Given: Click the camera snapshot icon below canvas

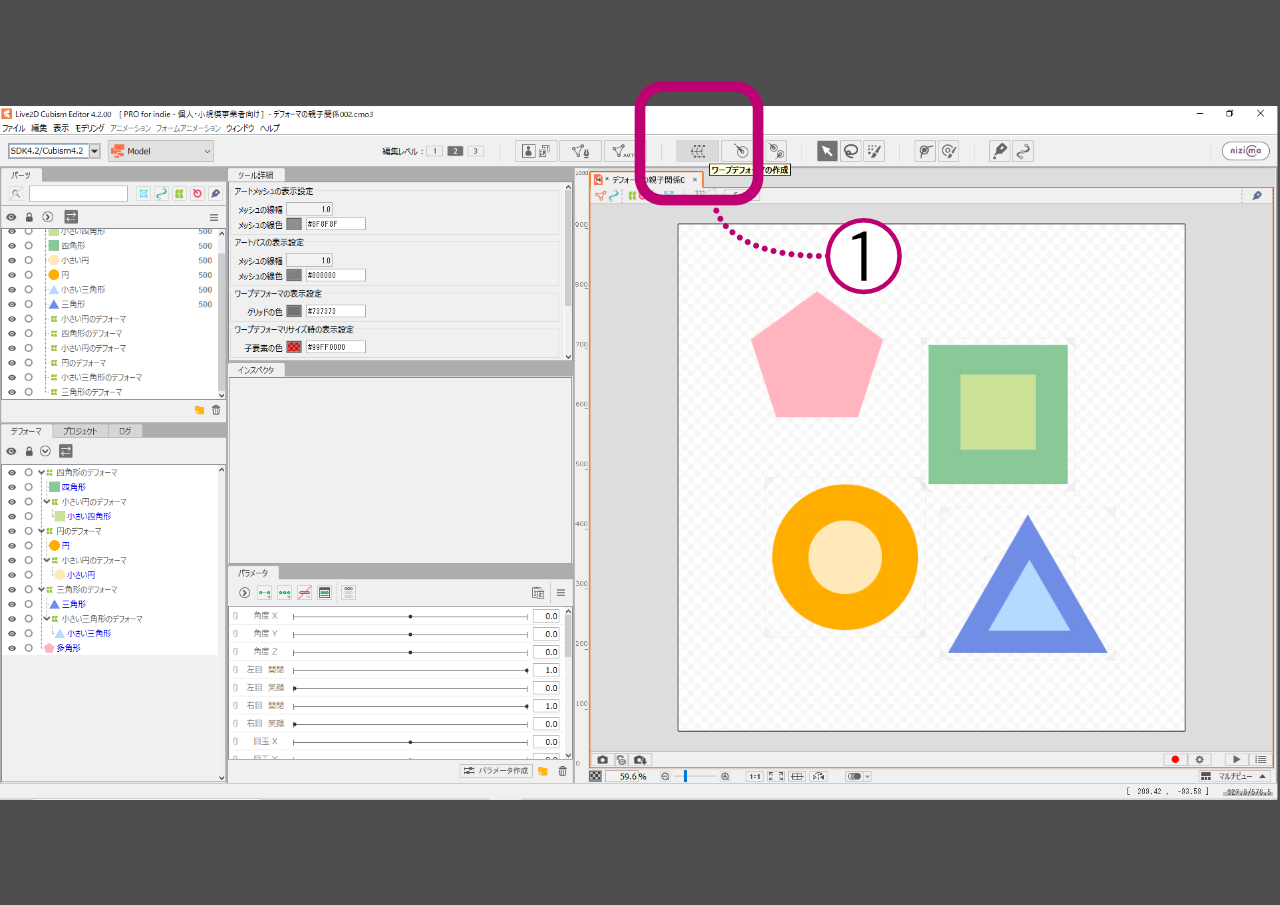Looking at the screenshot, I should click(602, 760).
